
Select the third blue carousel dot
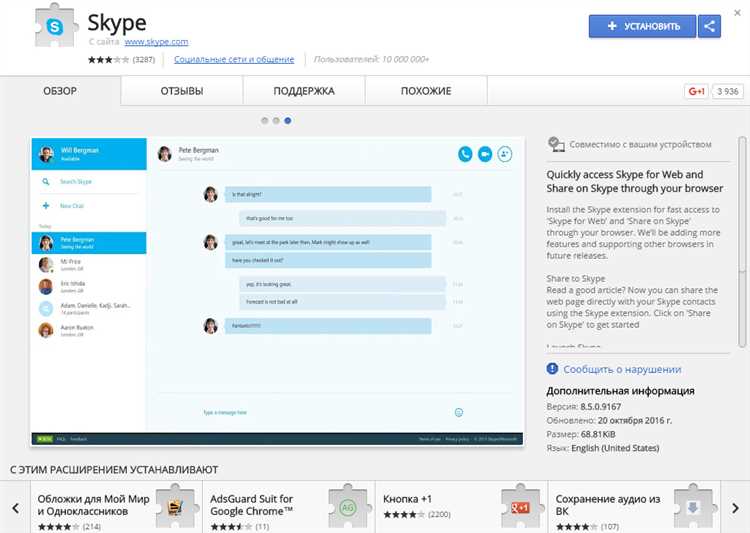pyautogui.click(x=288, y=120)
